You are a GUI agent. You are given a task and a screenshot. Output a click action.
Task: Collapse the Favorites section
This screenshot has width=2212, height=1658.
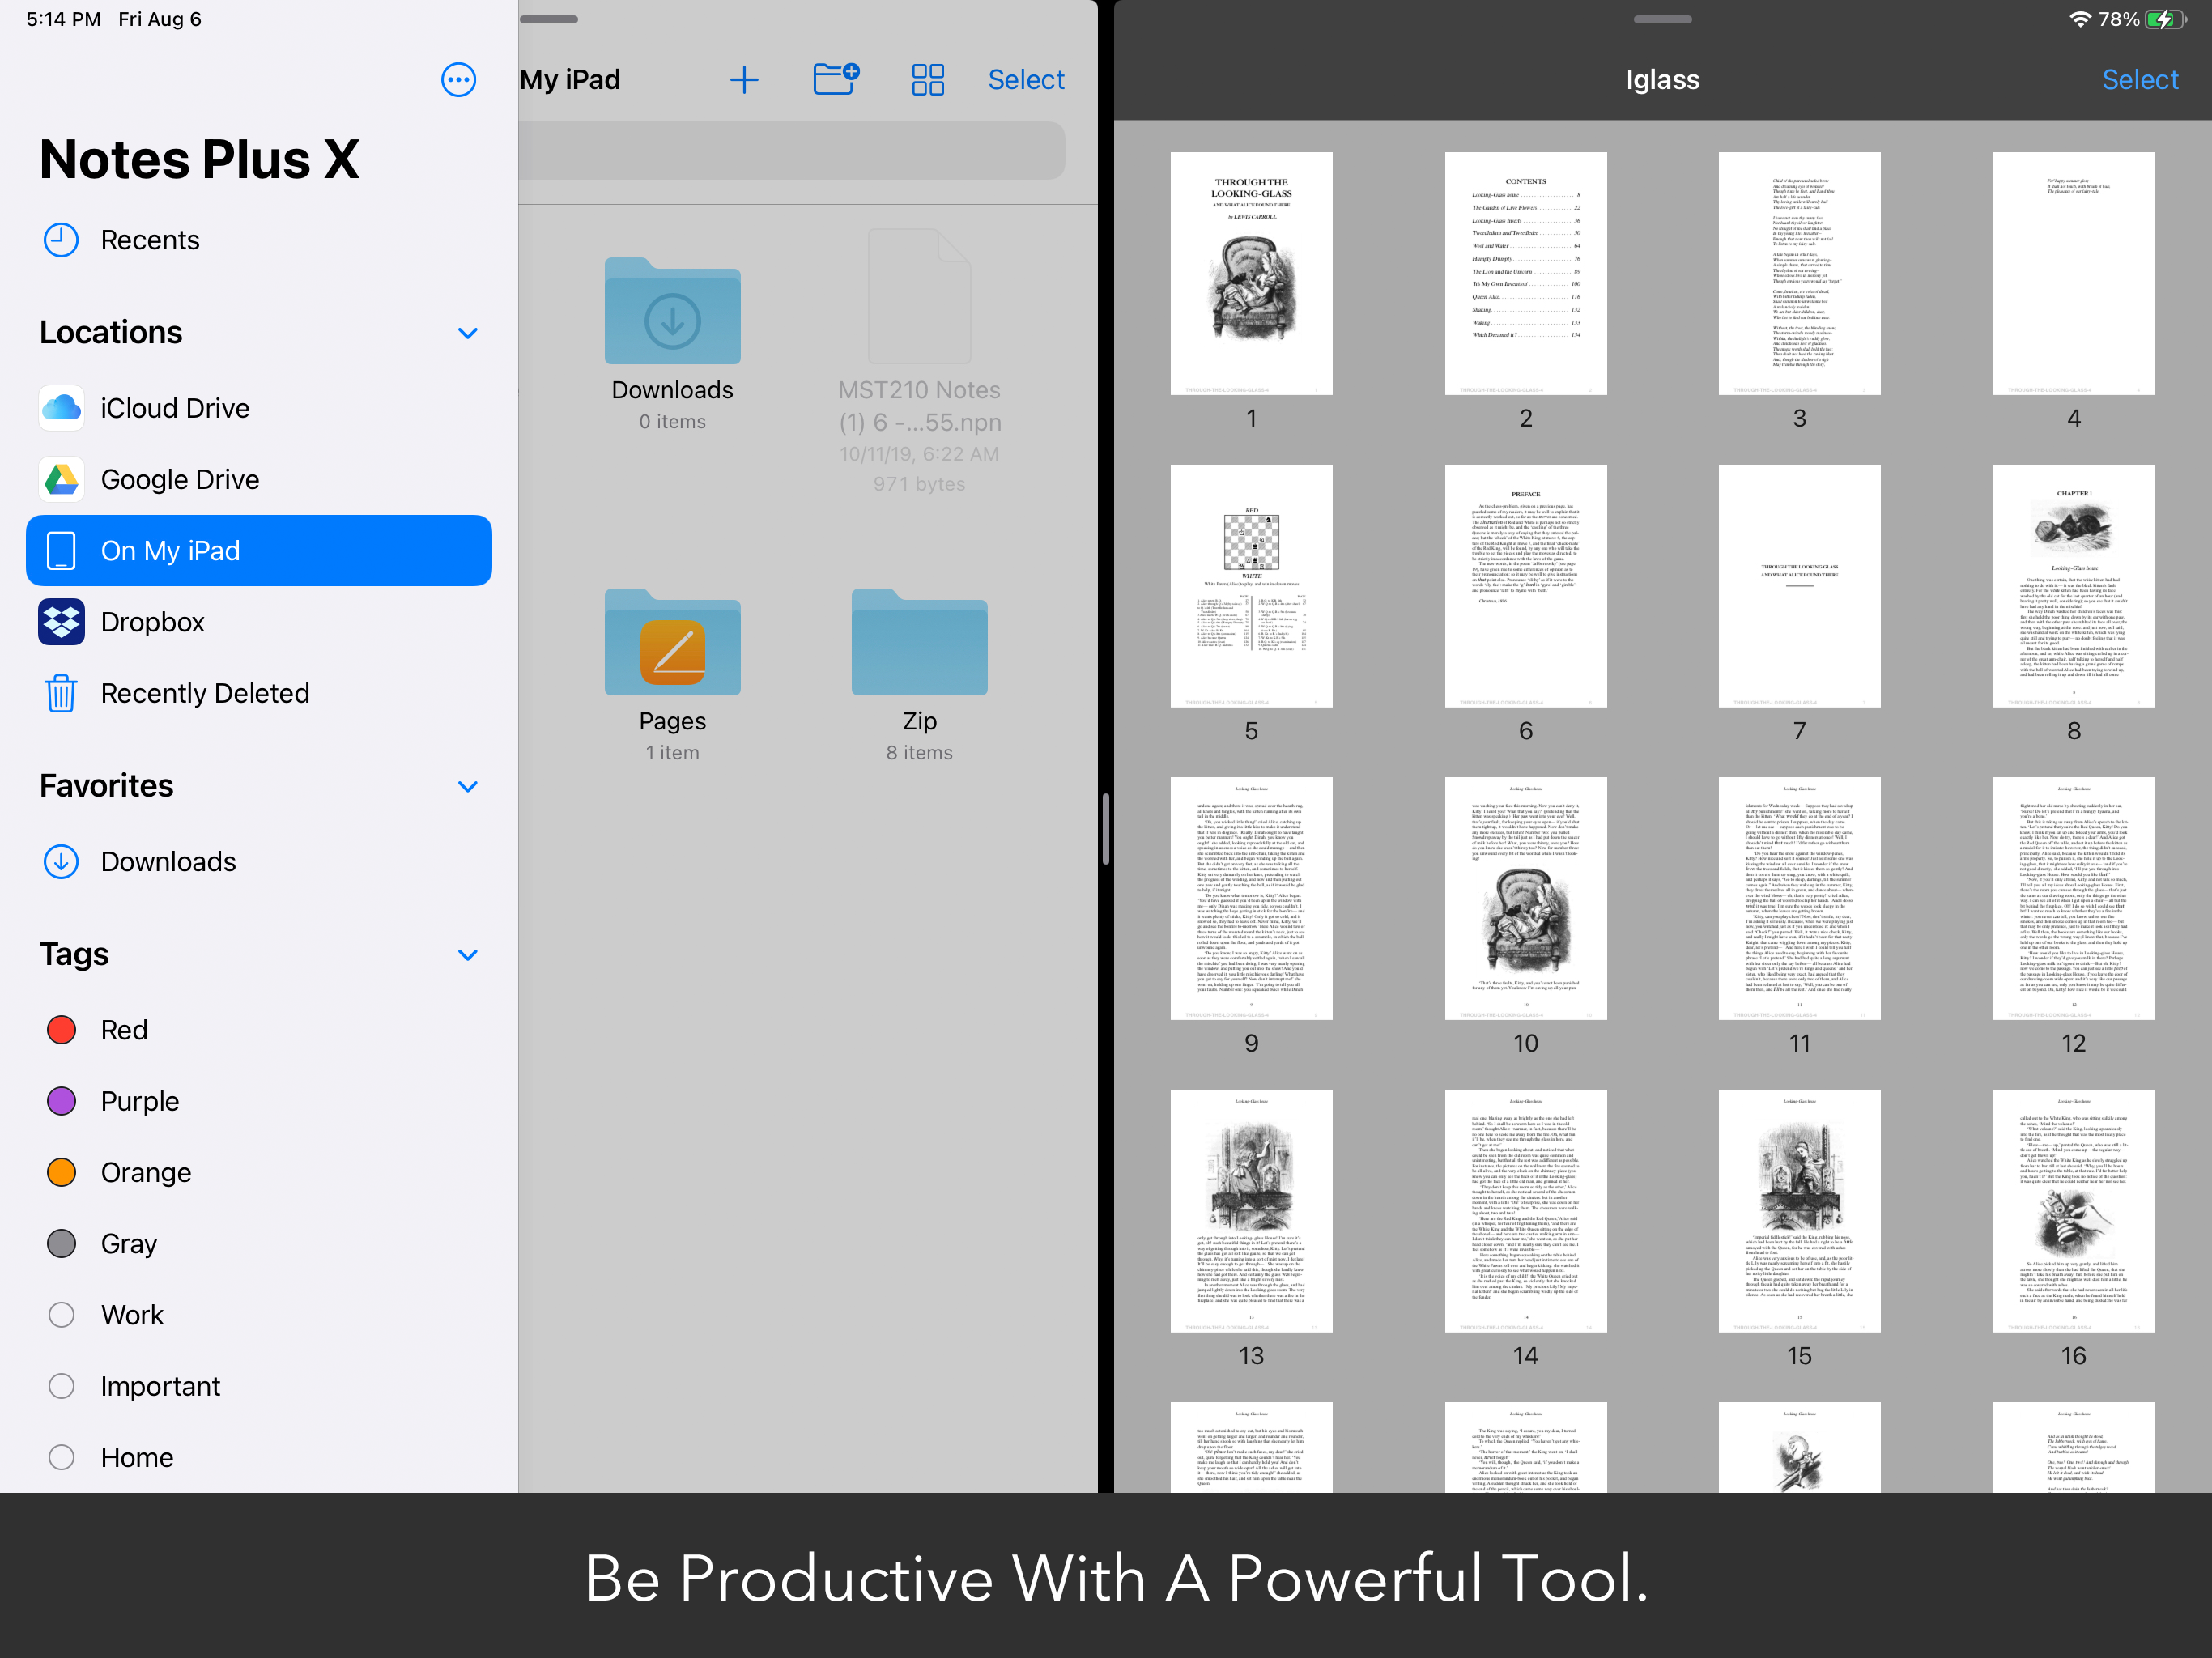467,786
